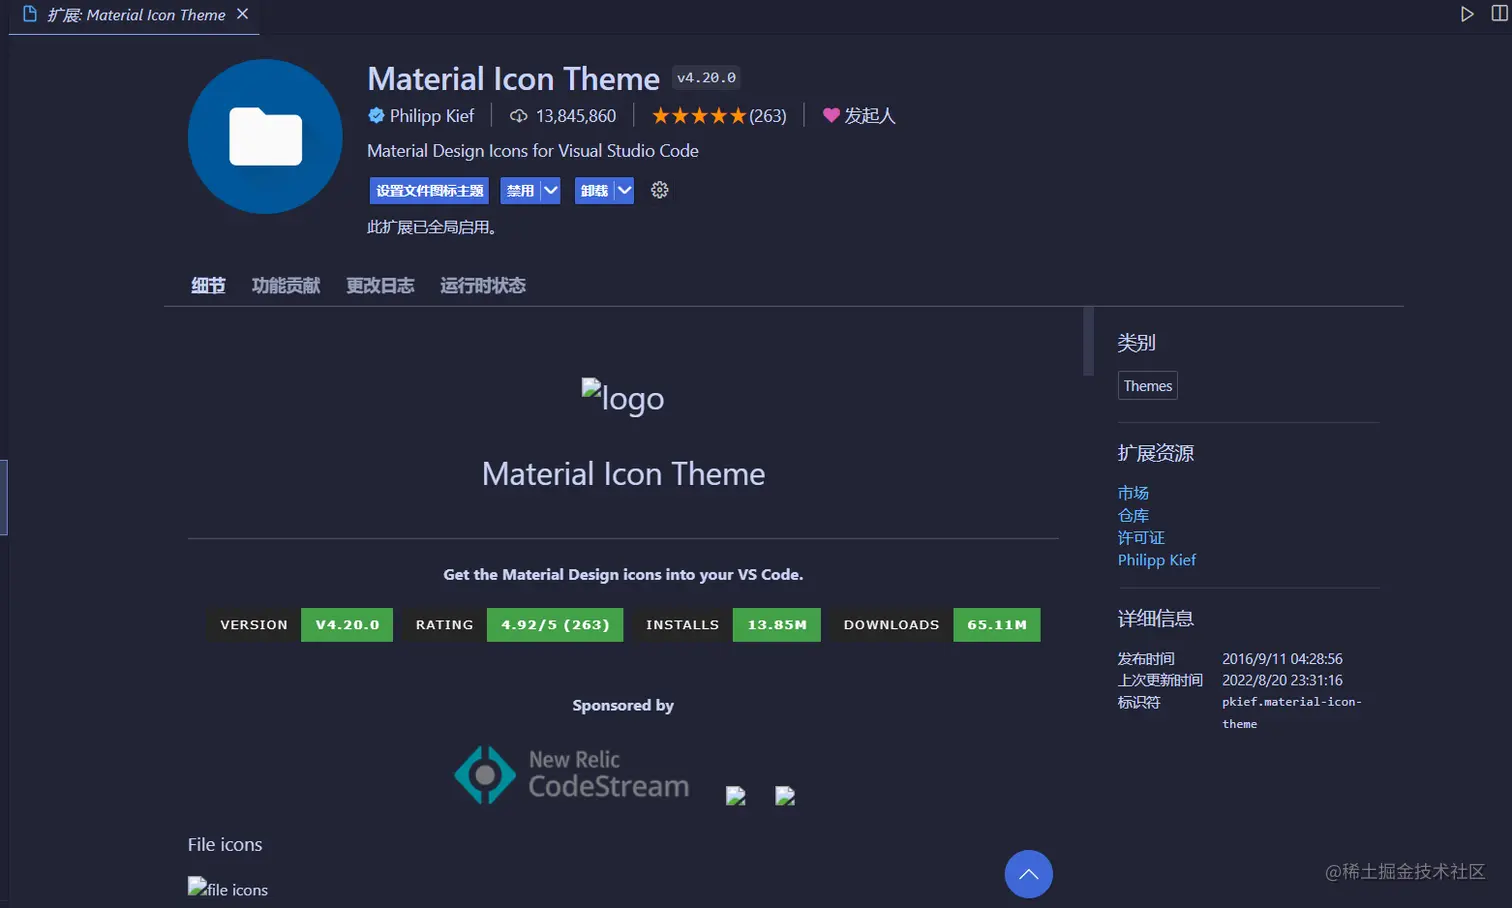Viewport: 1512px width, 908px height.
Task: Click the 'Sponsored by' text
Action: point(623,705)
